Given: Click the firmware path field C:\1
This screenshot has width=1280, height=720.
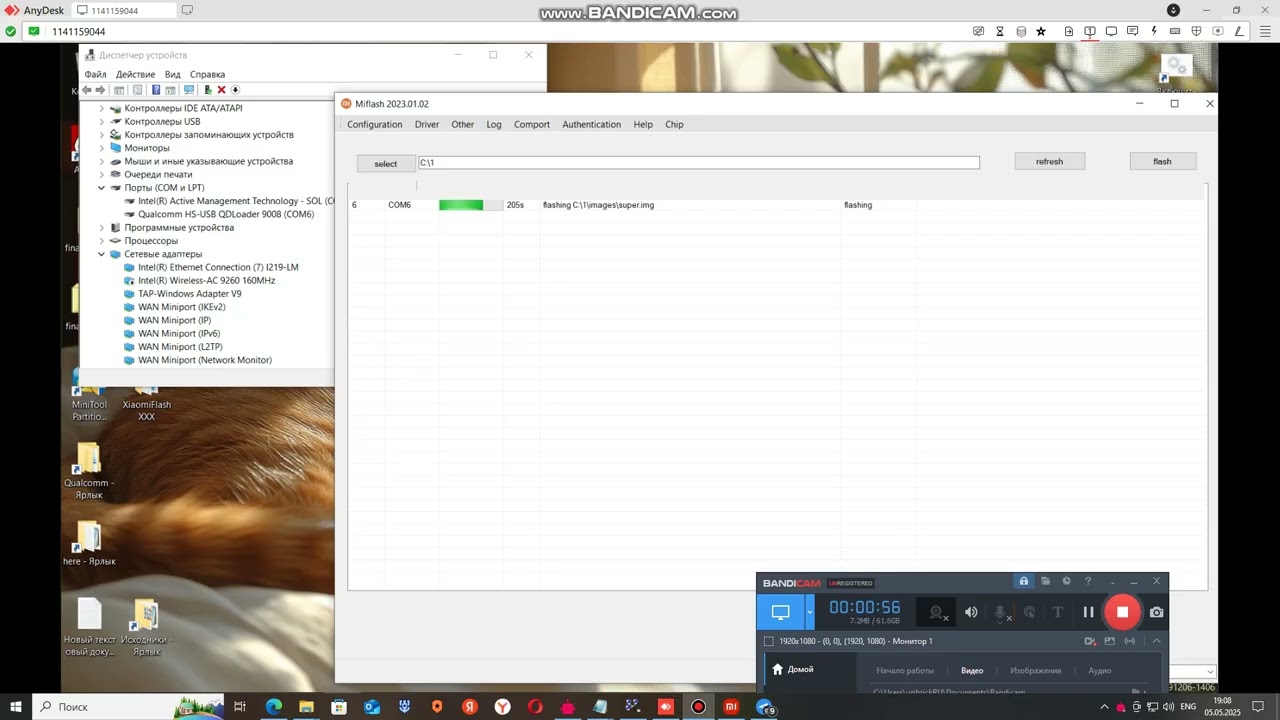Looking at the screenshot, I should click(x=698, y=162).
